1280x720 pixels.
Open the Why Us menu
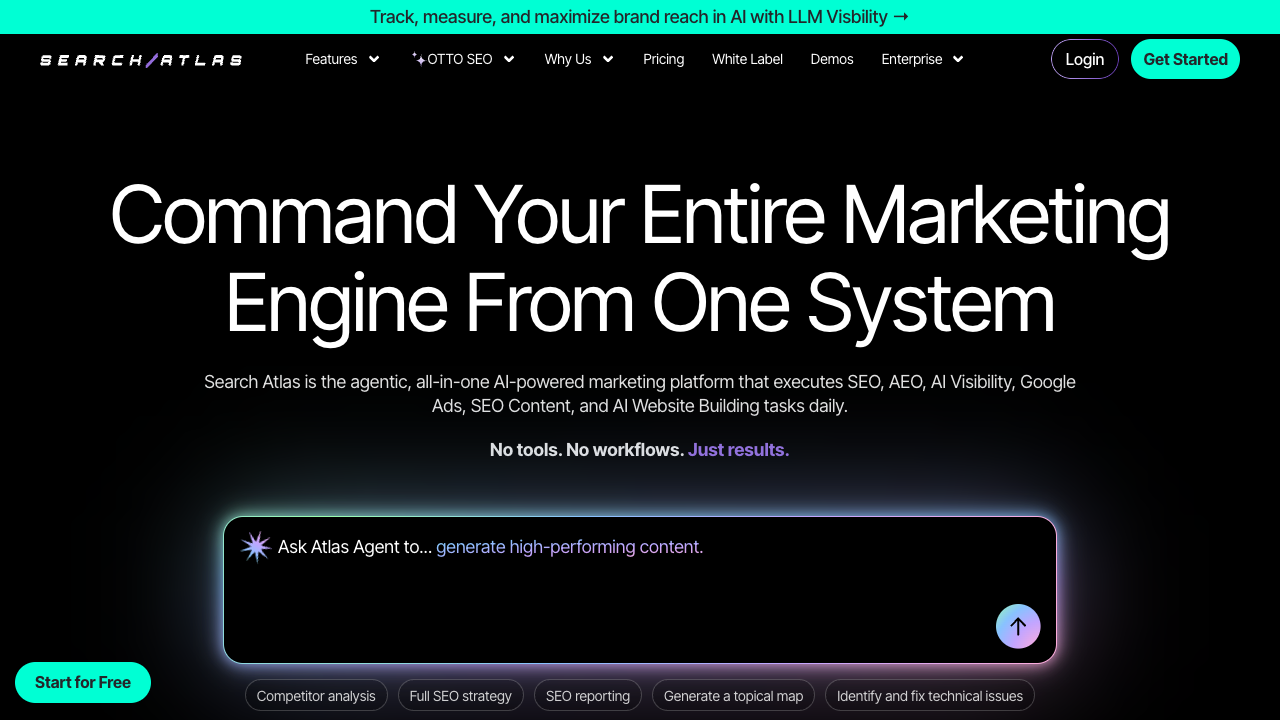pyautogui.click(x=568, y=59)
